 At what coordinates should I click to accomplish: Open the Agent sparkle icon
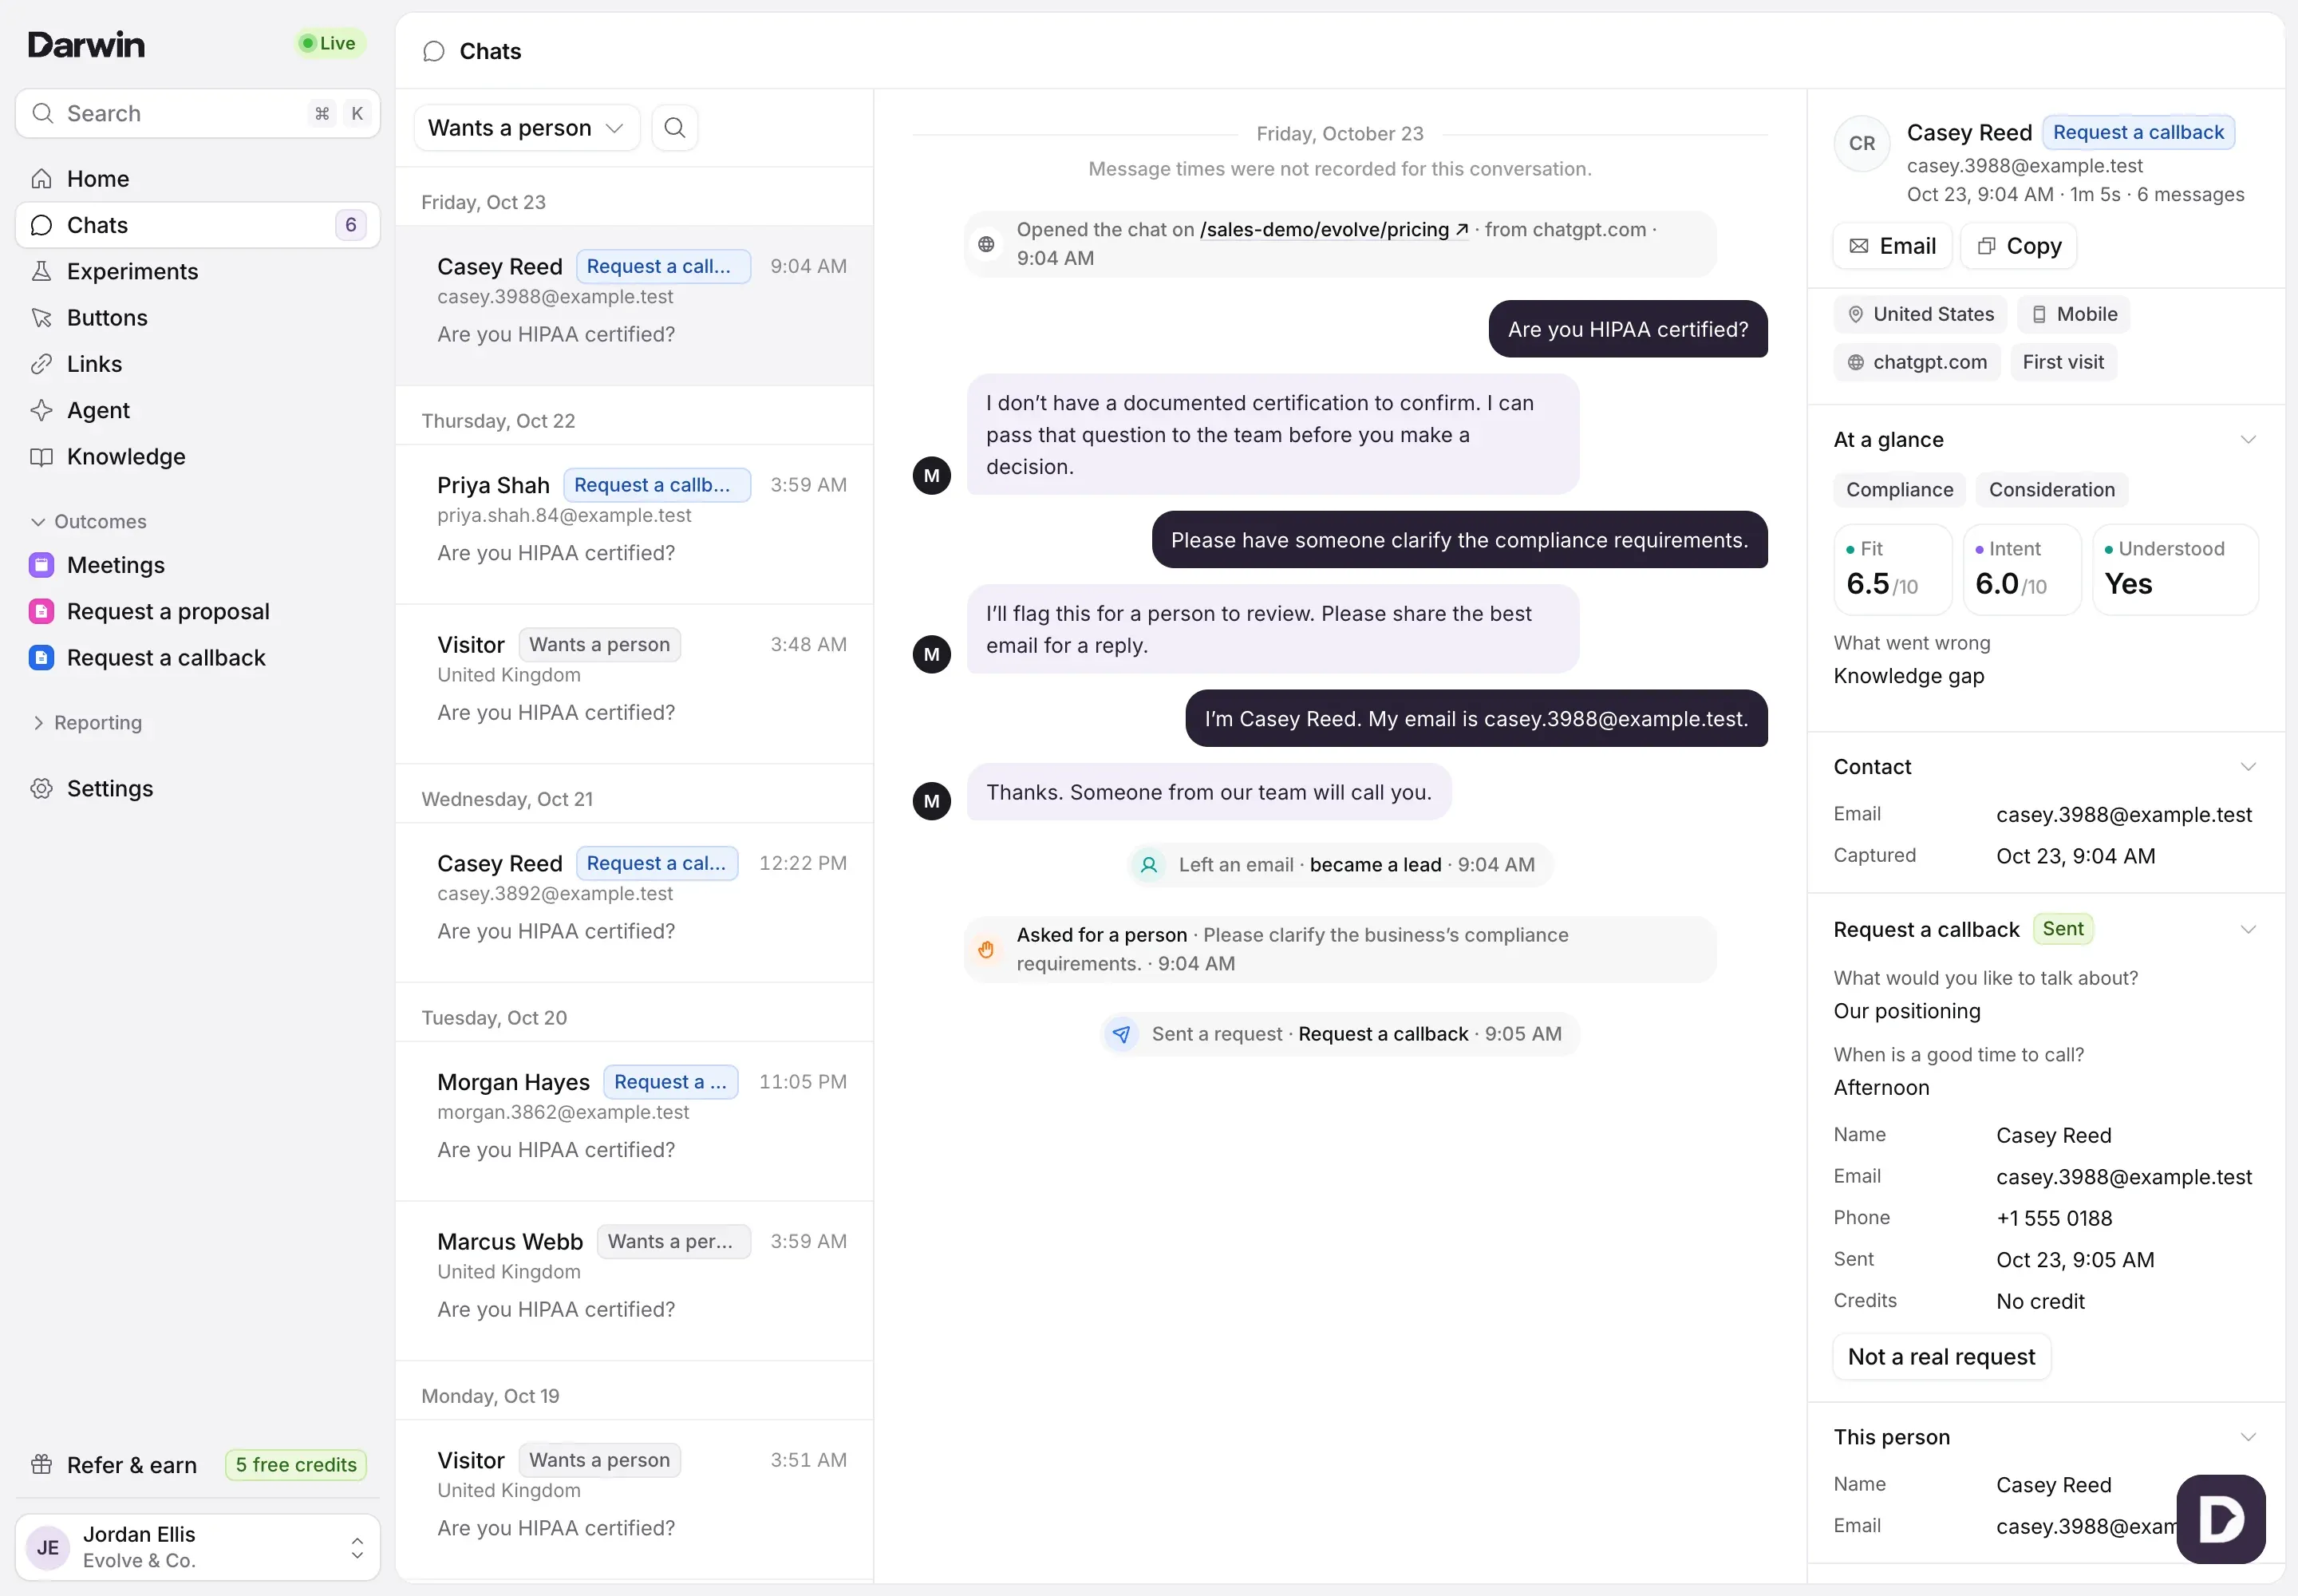41,410
